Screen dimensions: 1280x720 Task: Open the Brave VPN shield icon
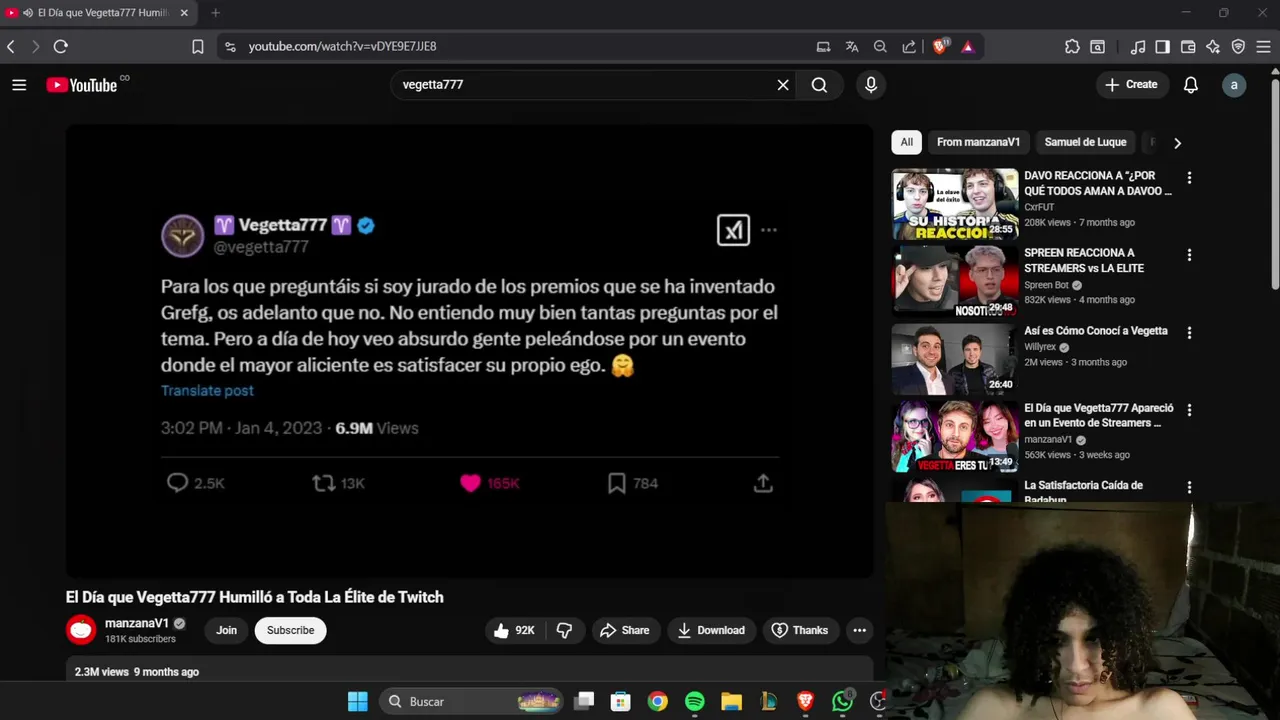click(x=1238, y=46)
